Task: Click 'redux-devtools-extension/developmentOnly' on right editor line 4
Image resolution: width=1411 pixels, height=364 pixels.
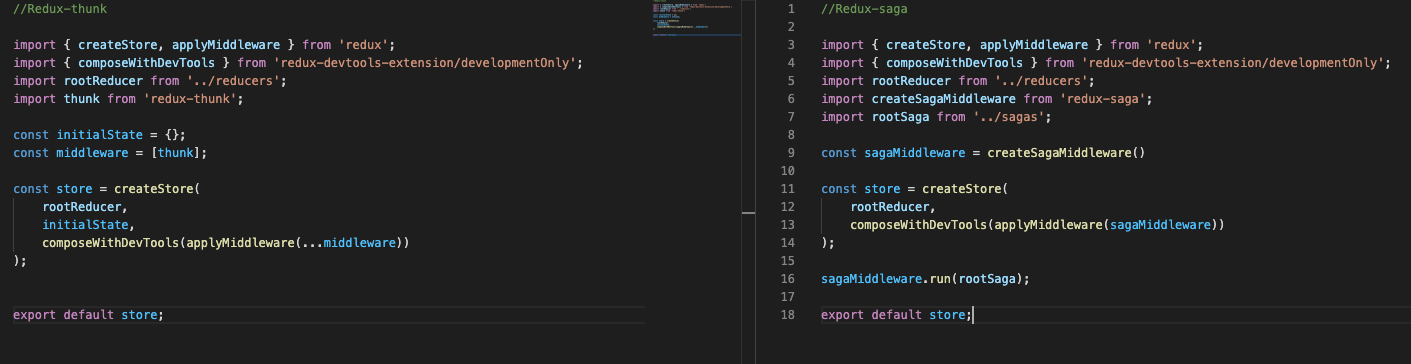Action: 1234,63
